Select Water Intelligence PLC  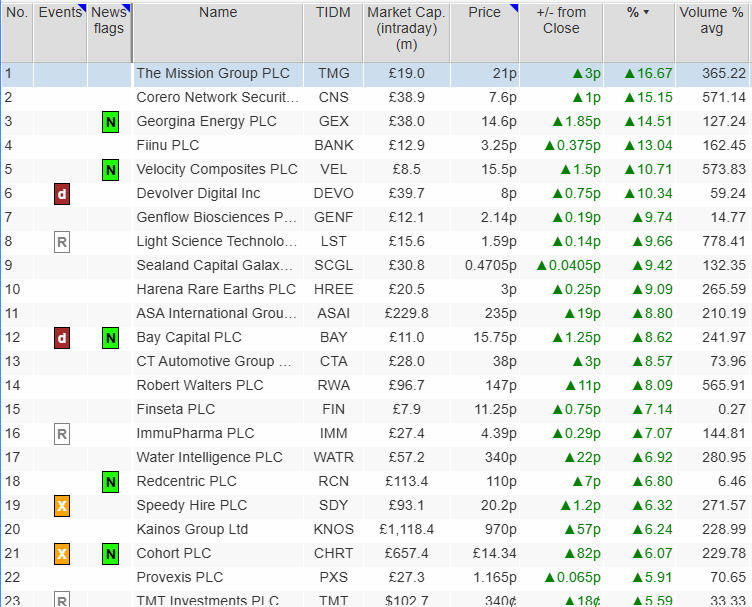click(x=209, y=457)
